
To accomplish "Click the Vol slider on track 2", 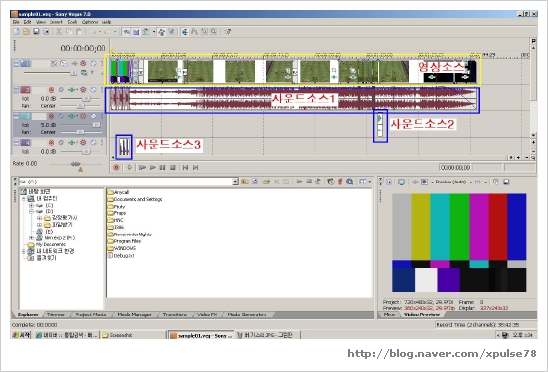I will [x=86, y=99].
